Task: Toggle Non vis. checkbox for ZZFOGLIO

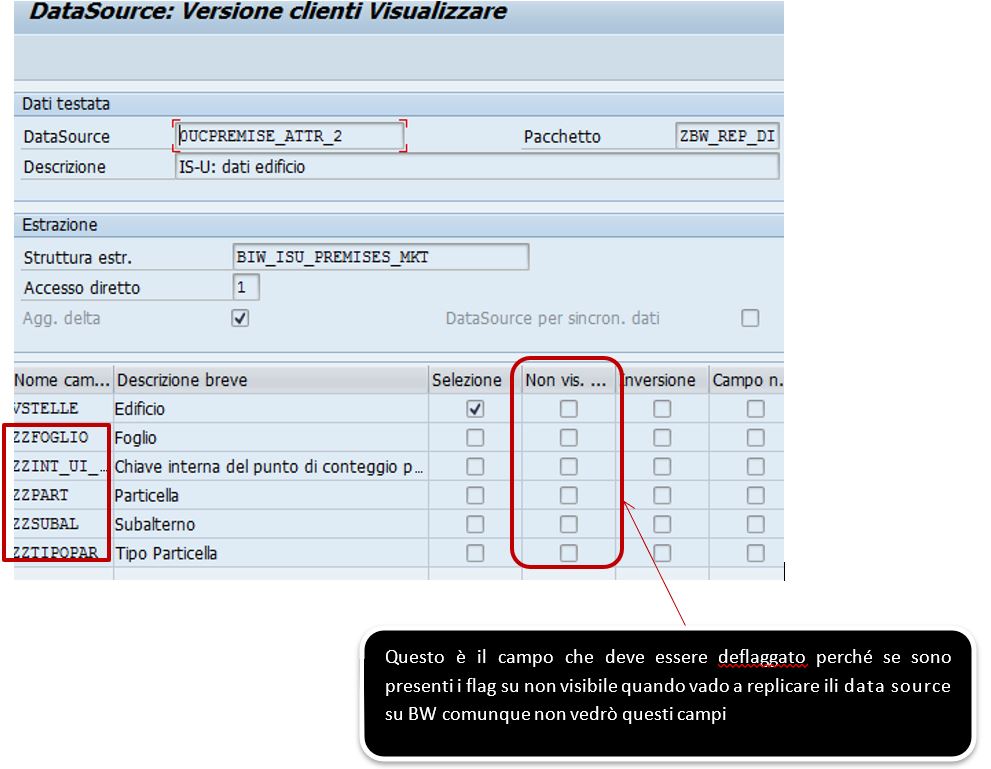Action: point(569,438)
